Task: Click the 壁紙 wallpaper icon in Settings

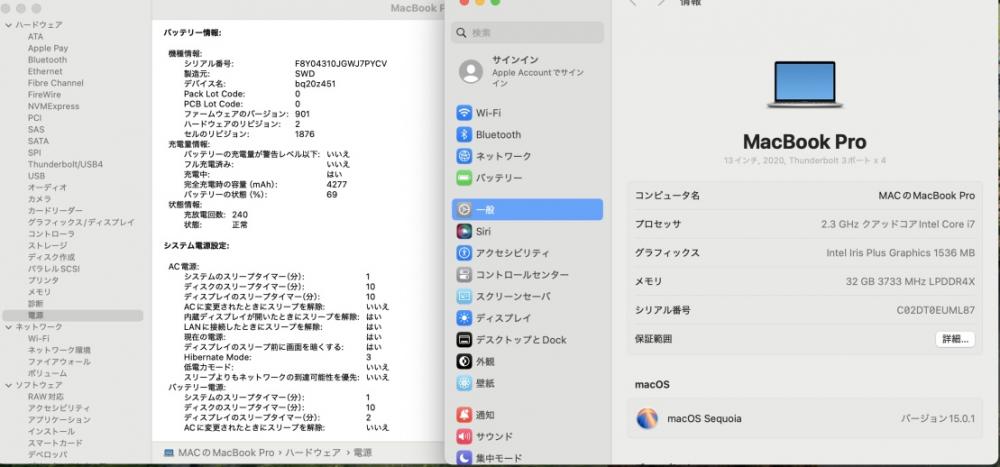Action: (x=464, y=383)
